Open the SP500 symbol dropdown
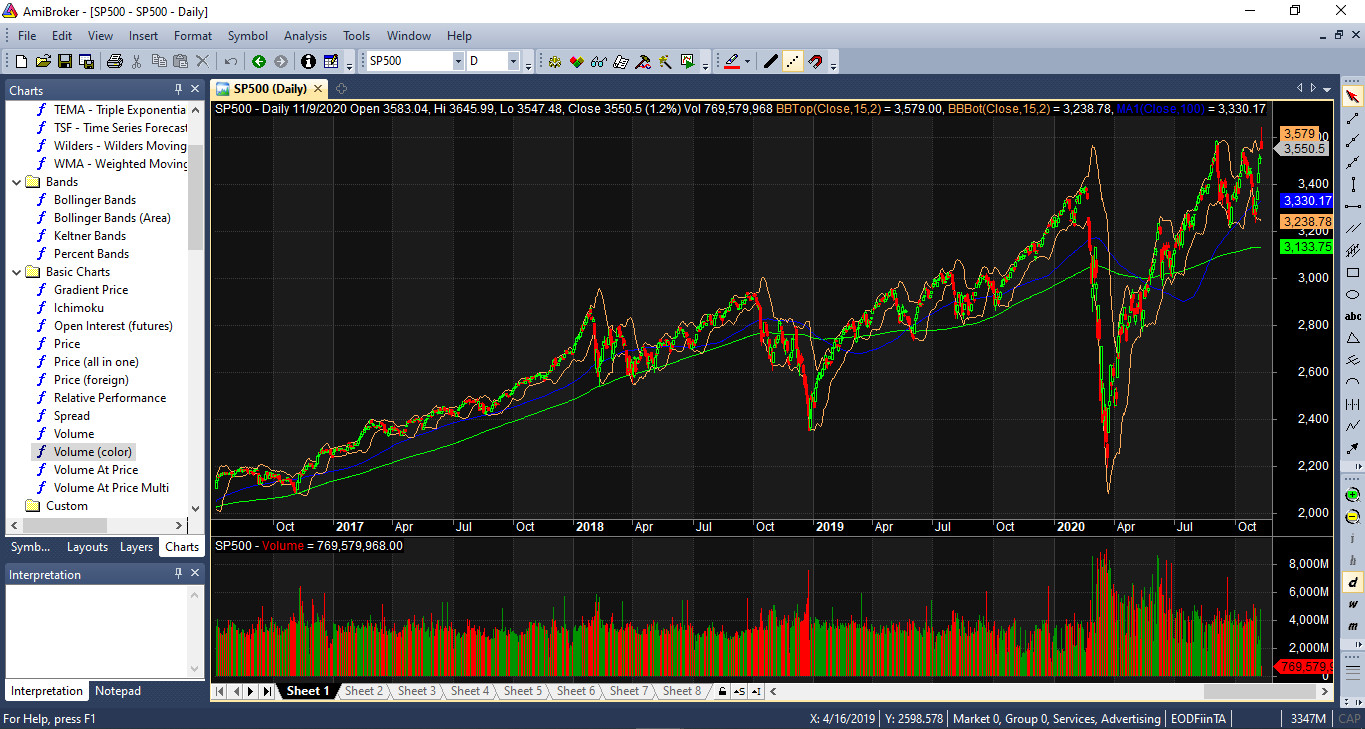The image size is (1365, 729). click(458, 62)
